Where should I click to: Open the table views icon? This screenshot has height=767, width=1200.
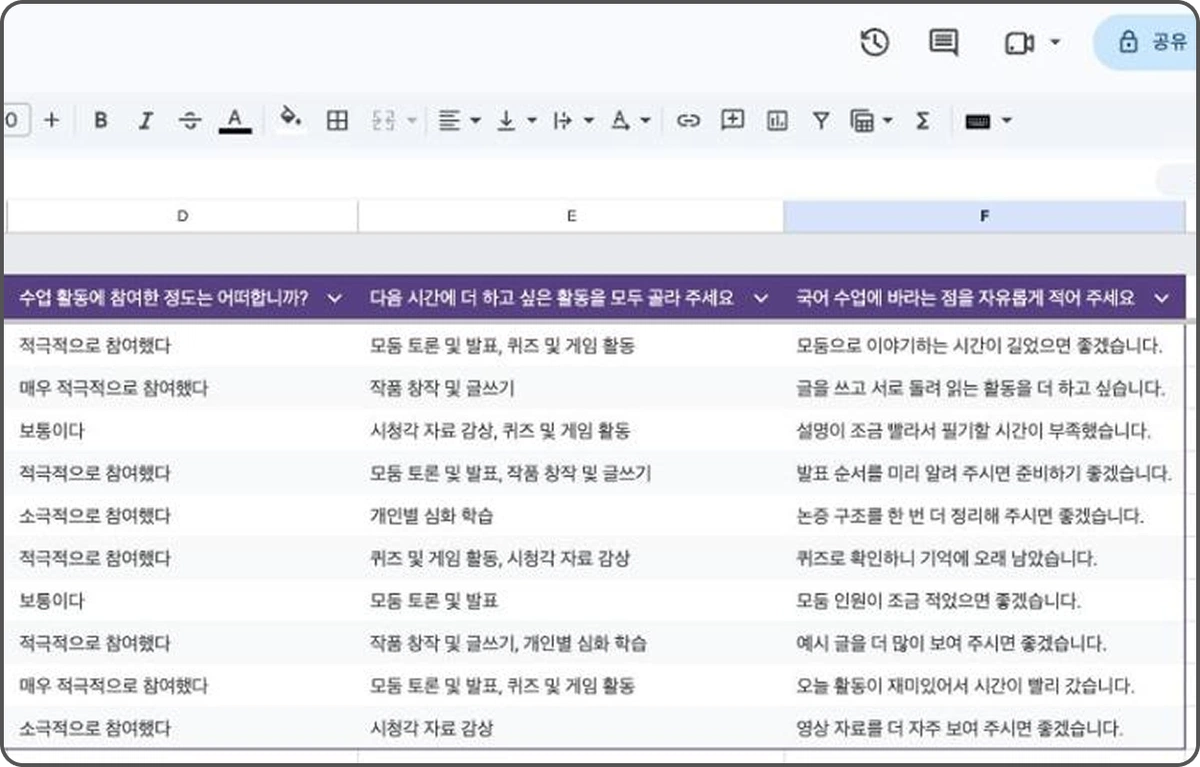point(862,120)
